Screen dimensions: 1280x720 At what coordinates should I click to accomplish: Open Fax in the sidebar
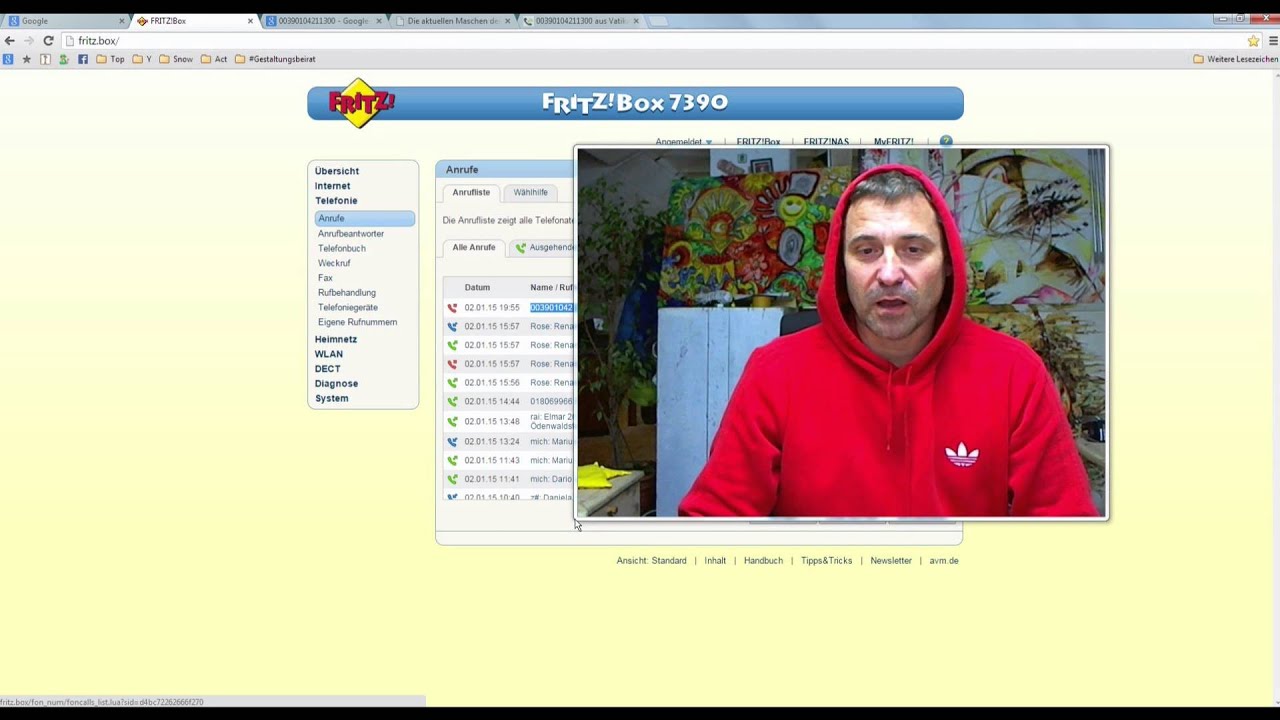(x=325, y=278)
